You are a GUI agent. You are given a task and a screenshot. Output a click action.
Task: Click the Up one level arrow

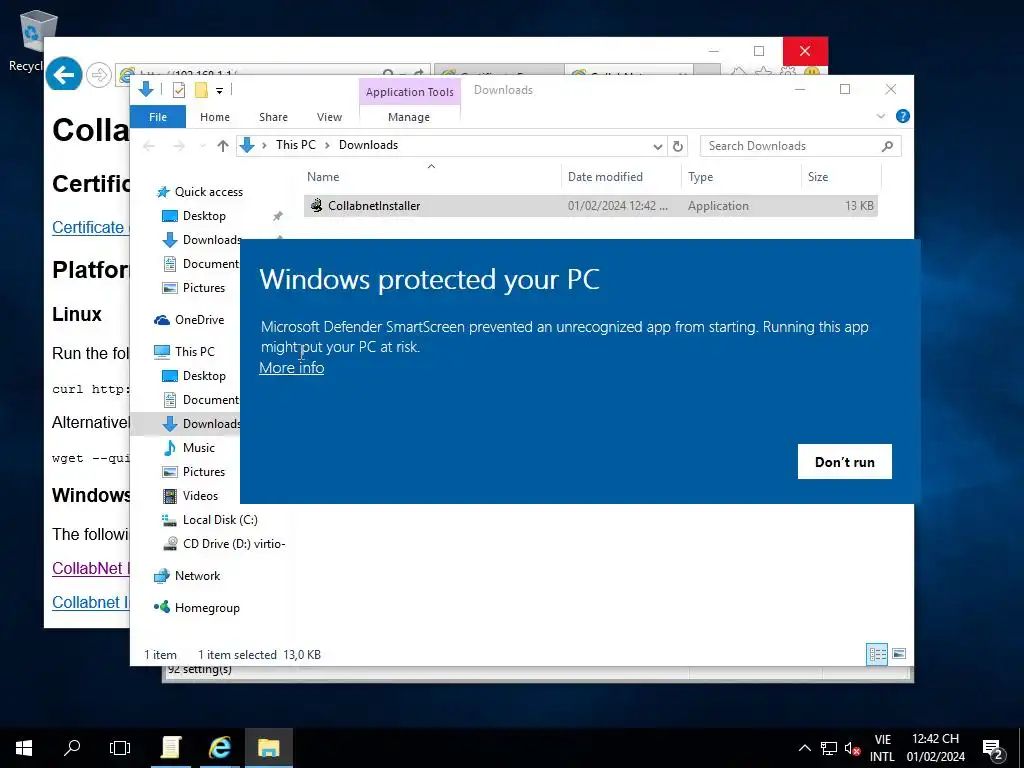coord(223,146)
